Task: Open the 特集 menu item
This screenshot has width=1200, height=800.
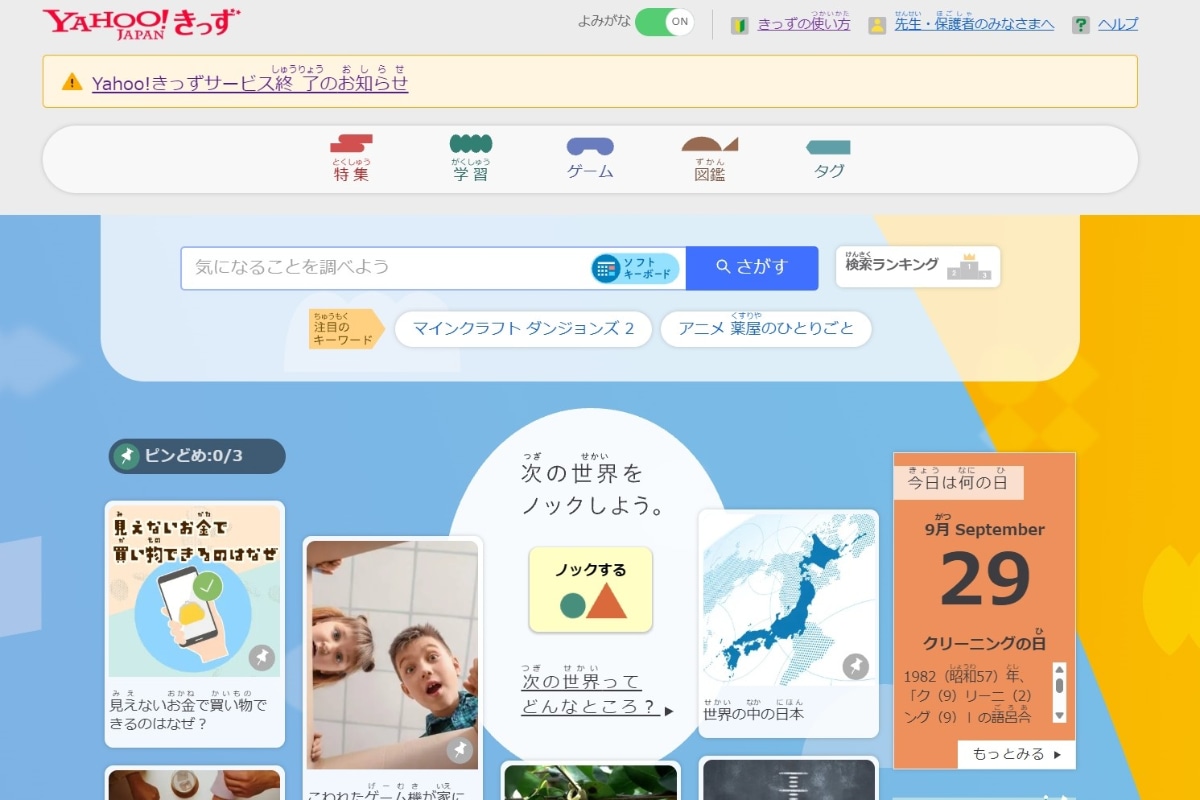Action: [351, 159]
